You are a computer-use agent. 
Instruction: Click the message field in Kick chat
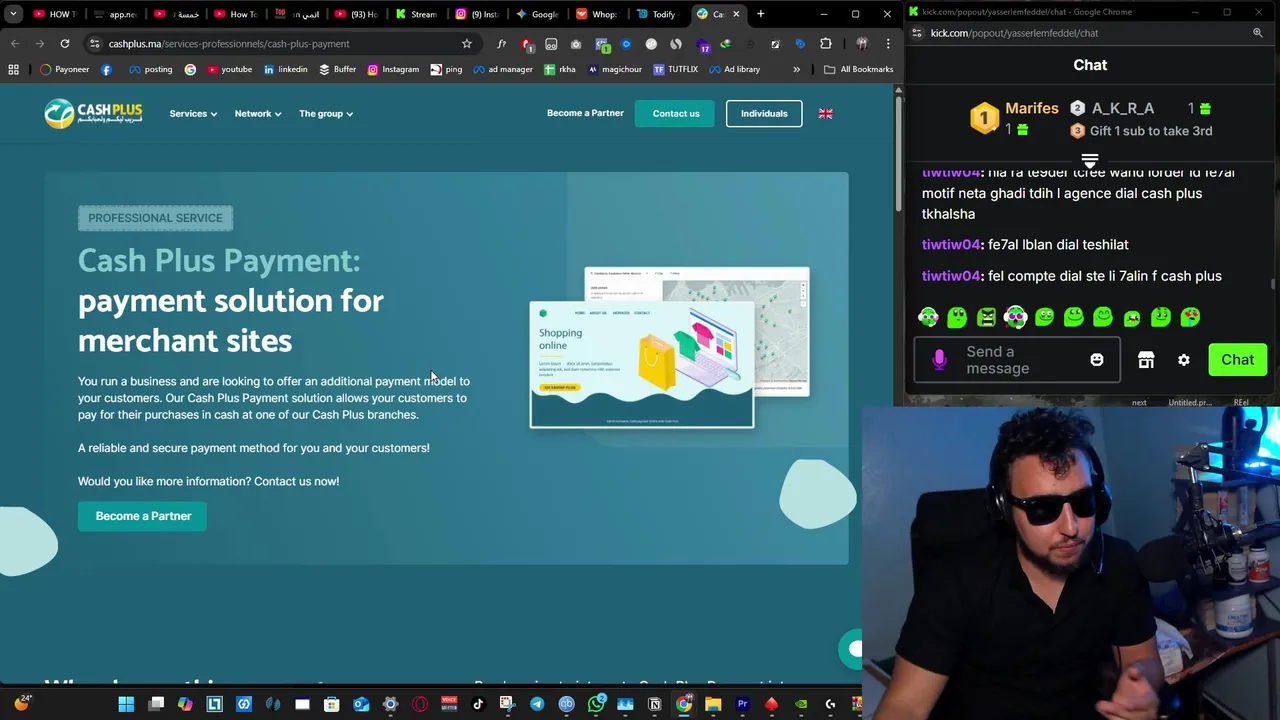(x=1017, y=360)
